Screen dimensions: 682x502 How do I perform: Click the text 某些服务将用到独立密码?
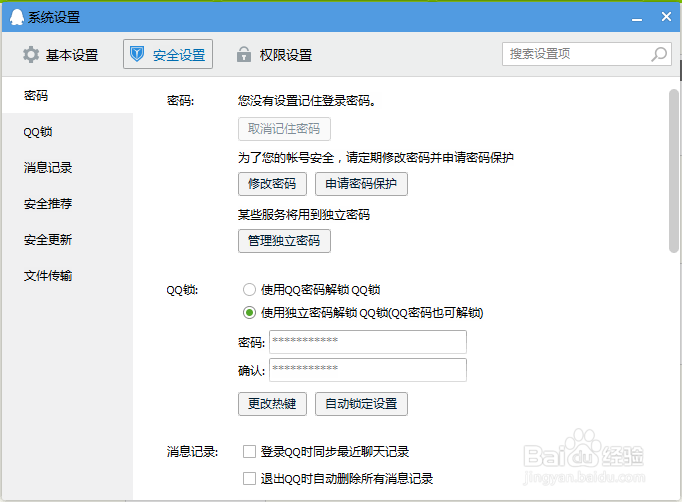pyautogui.click(x=304, y=215)
